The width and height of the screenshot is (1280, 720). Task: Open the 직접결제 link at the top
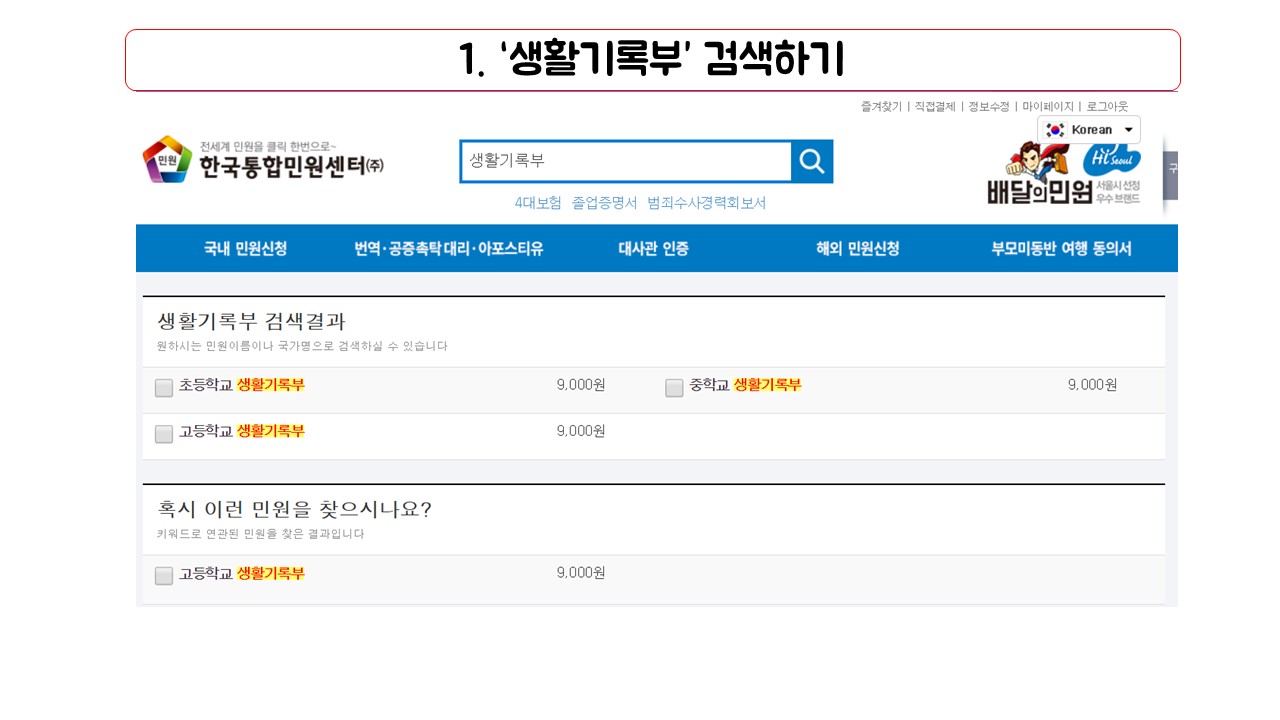(935, 106)
